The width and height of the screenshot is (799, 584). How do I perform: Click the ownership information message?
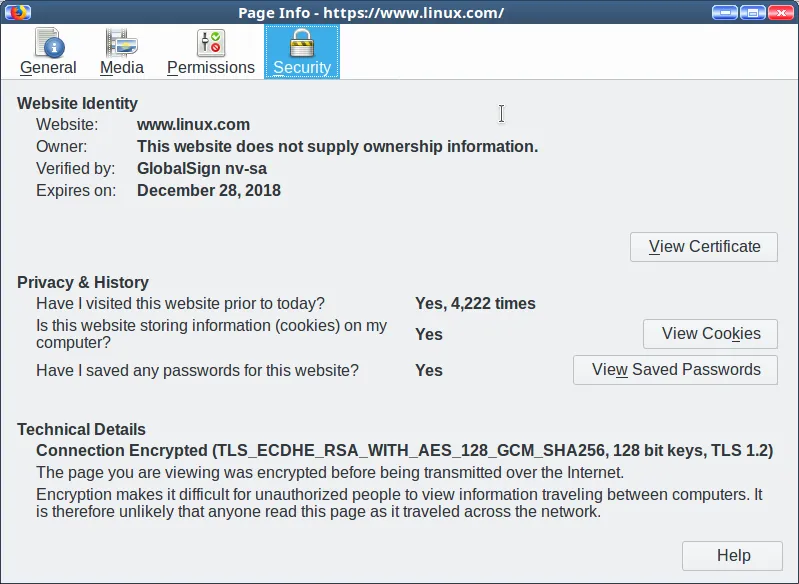(337, 147)
